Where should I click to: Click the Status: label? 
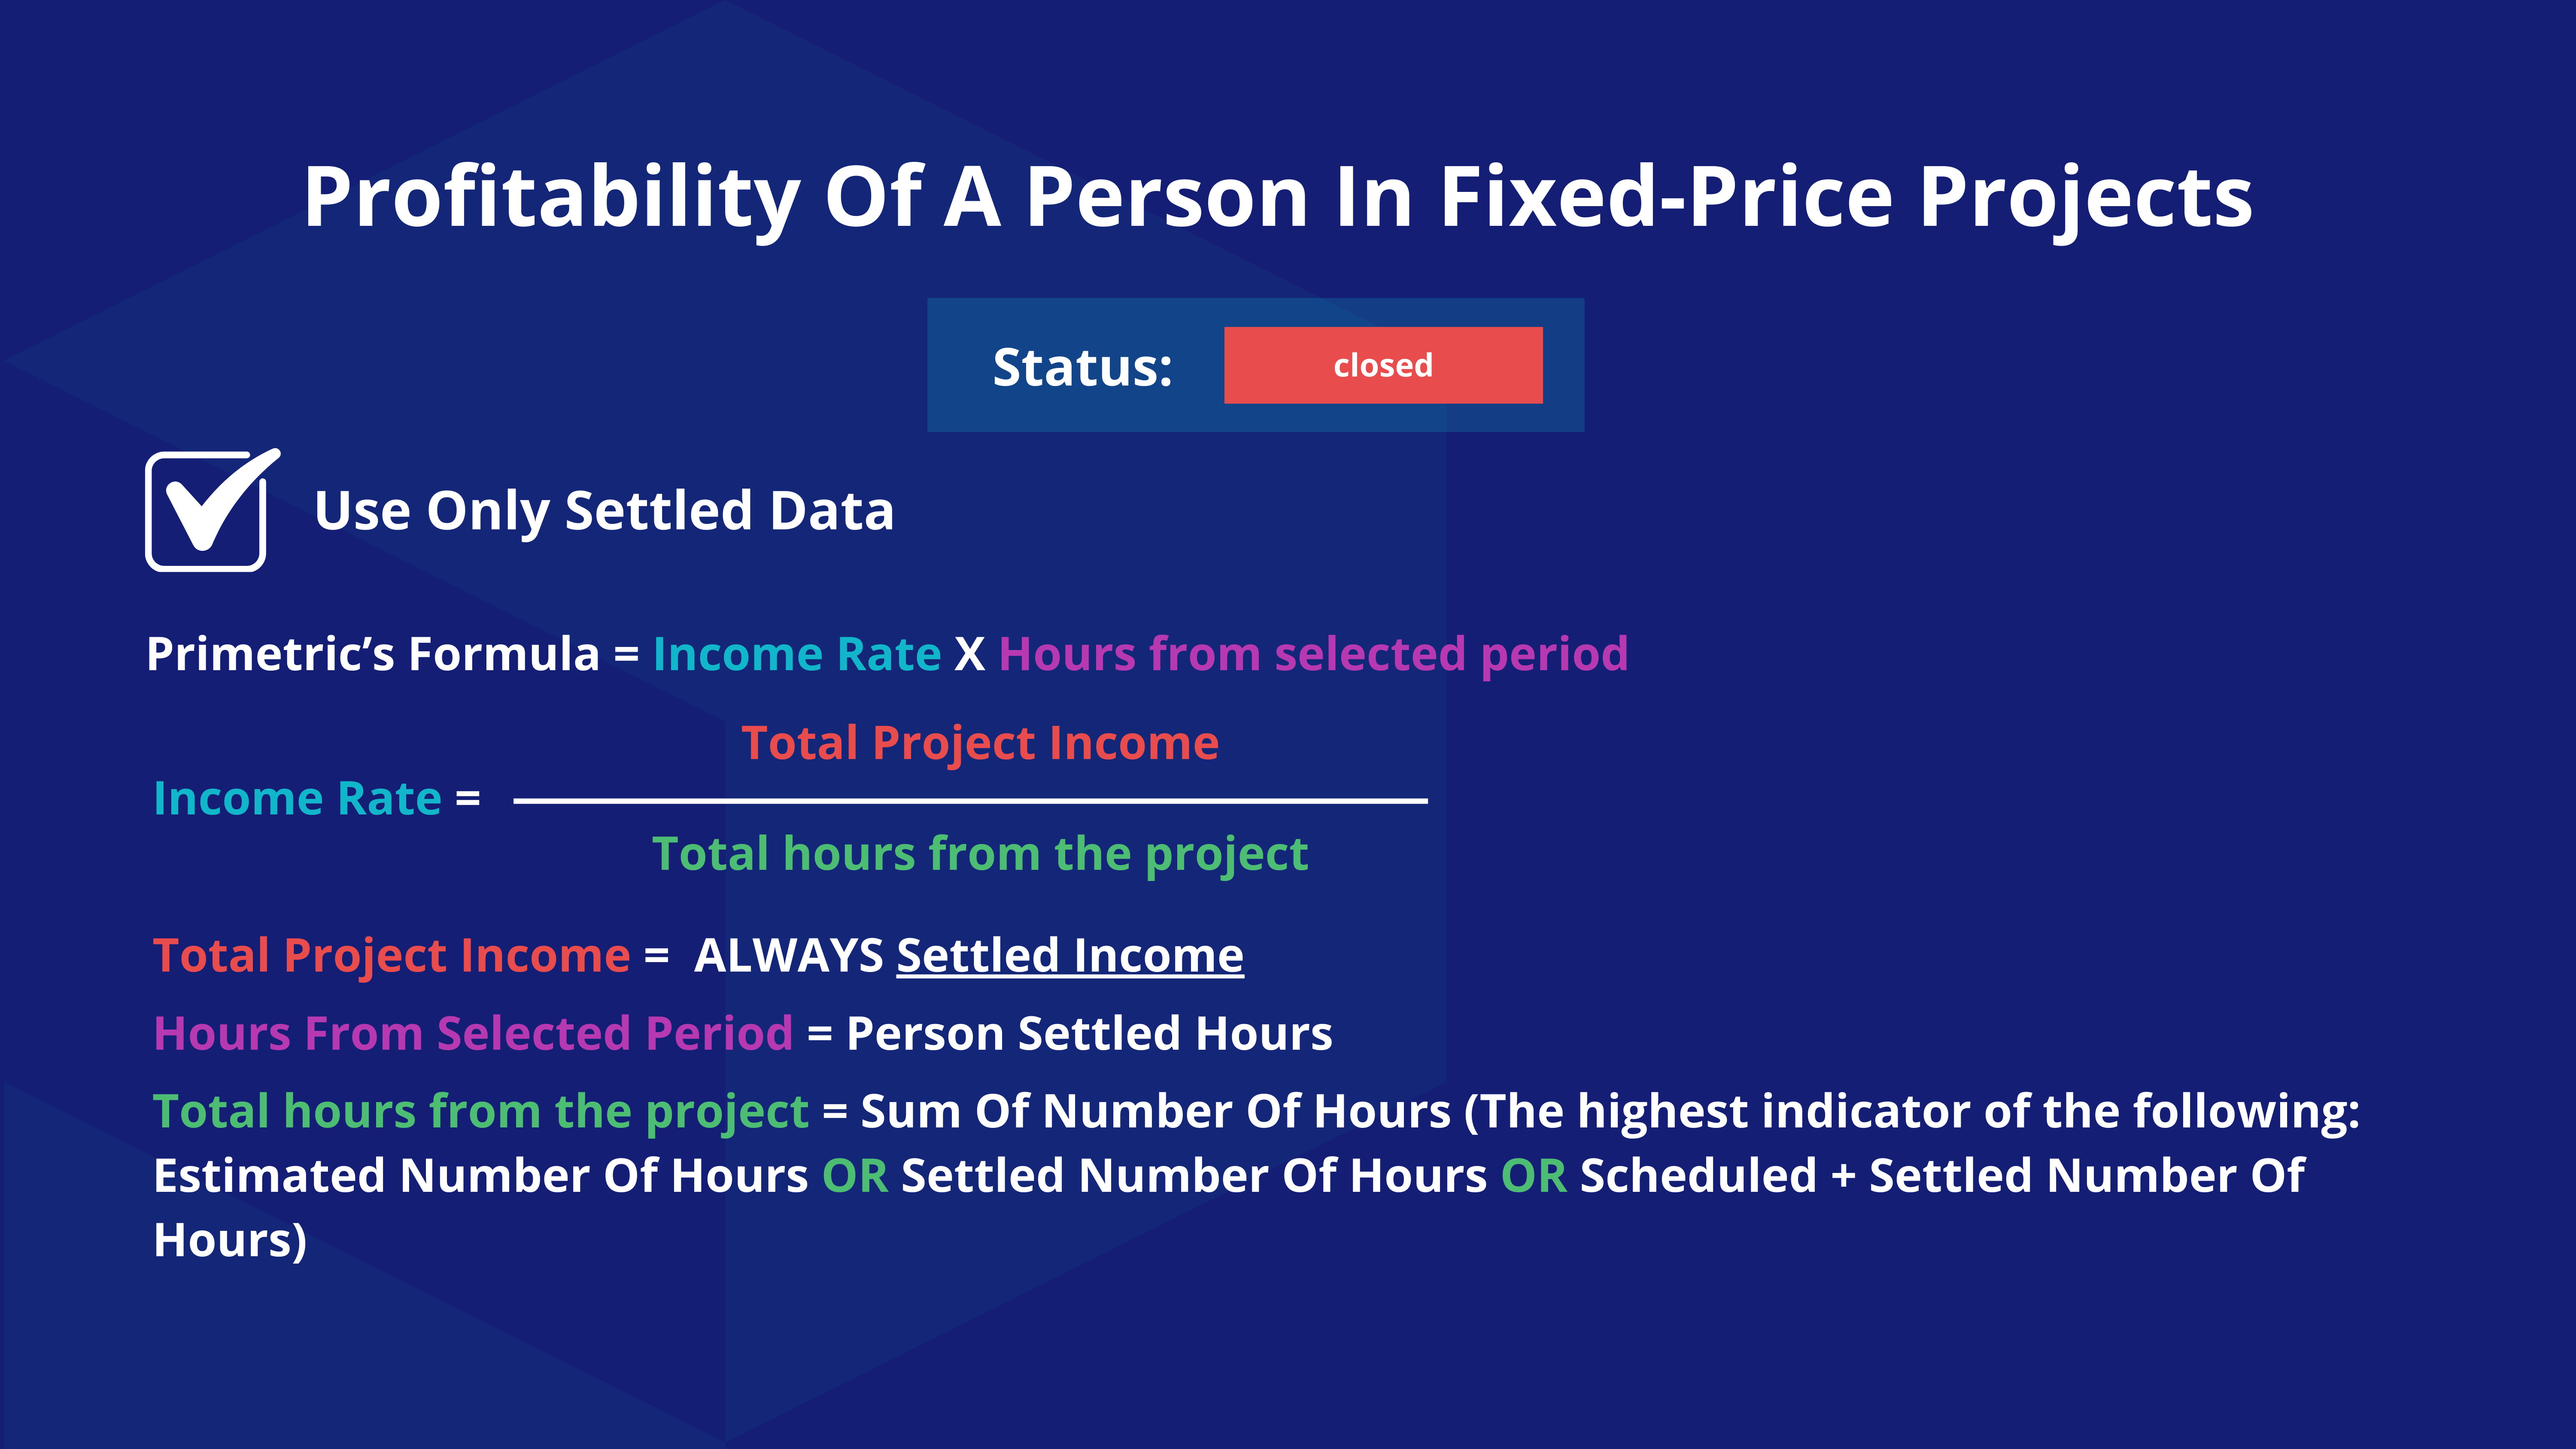tap(1082, 367)
